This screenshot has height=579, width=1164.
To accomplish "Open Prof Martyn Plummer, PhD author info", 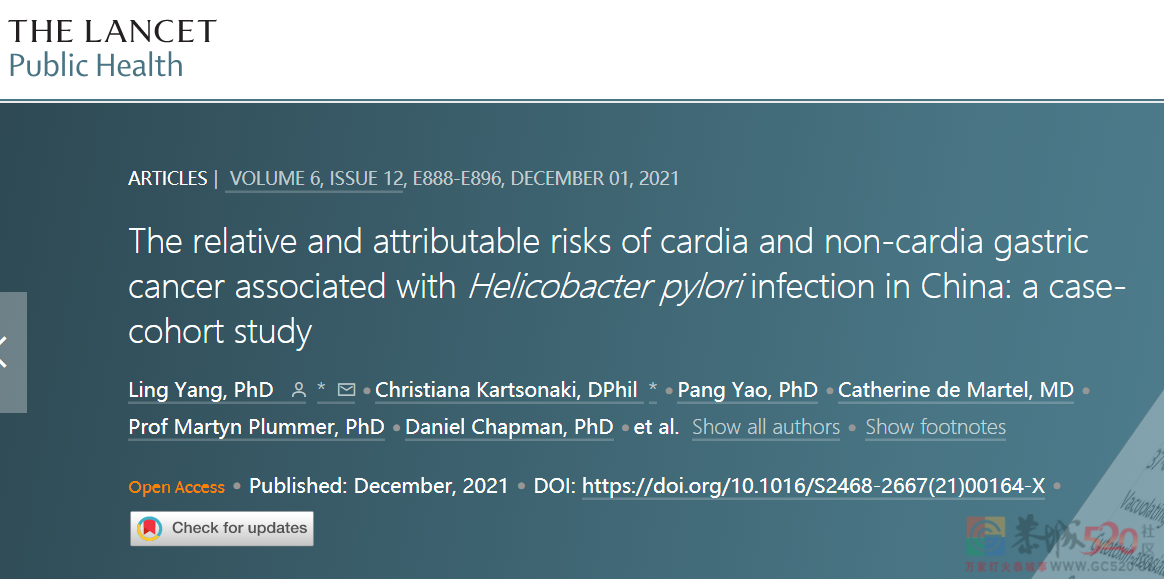I will (256, 428).
